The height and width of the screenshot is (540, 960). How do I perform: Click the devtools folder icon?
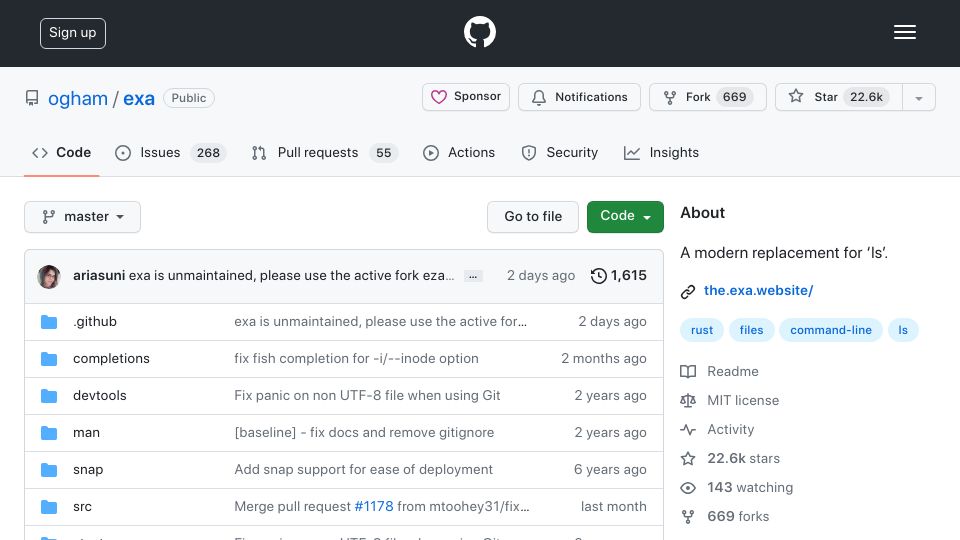tap(49, 396)
